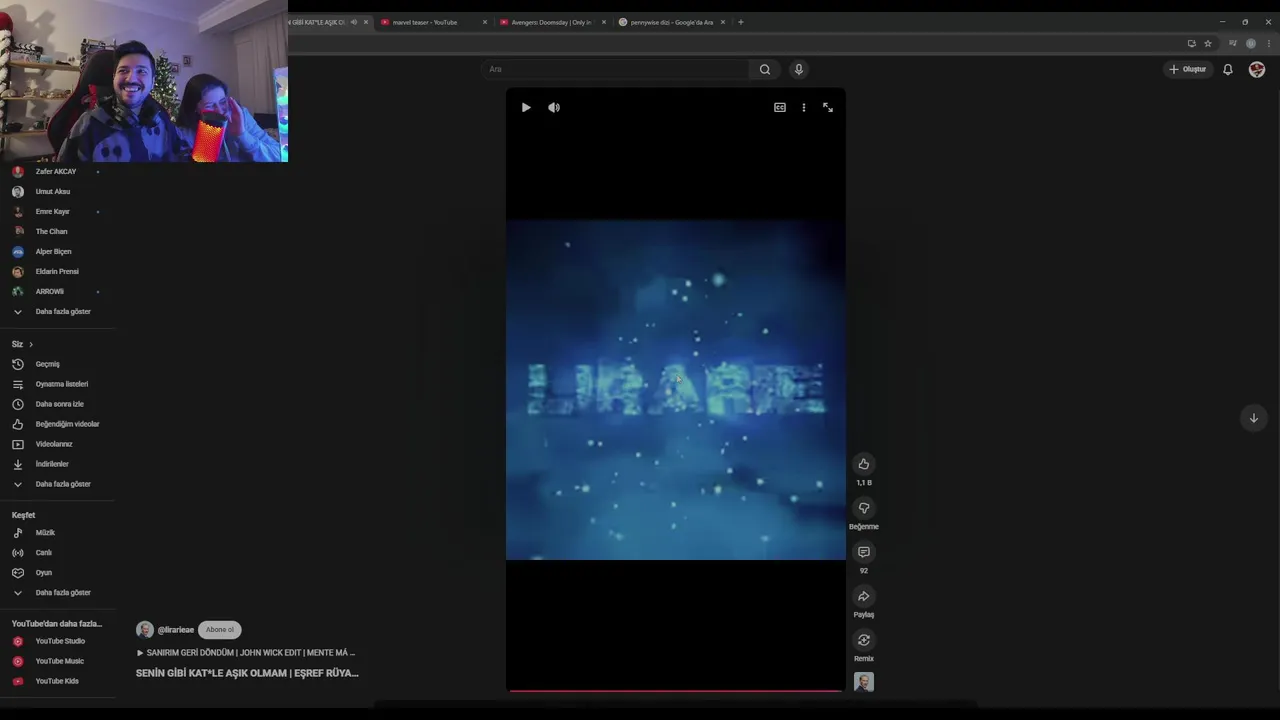The width and height of the screenshot is (1280, 720).
Task: Open the comments showing 92
Action: click(x=864, y=552)
